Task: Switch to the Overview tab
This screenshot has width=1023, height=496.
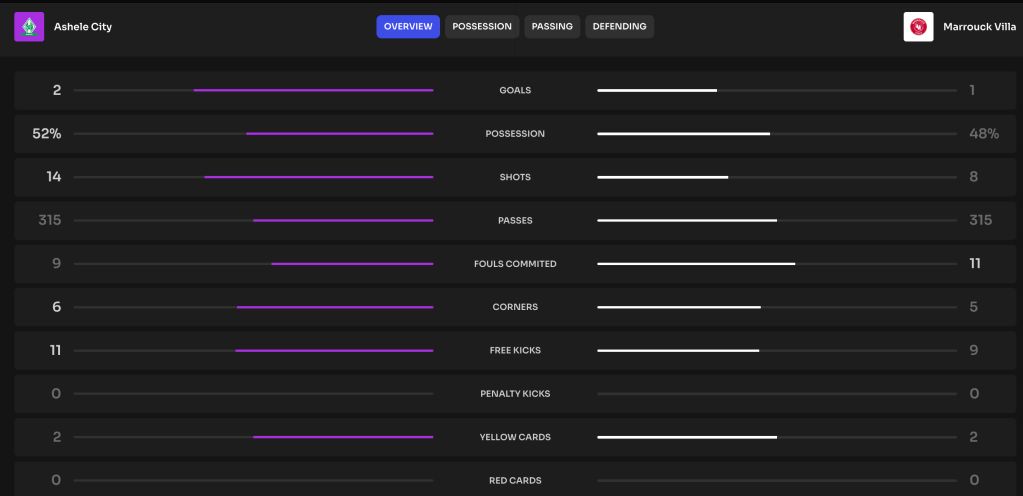Action: (x=408, y=27)
